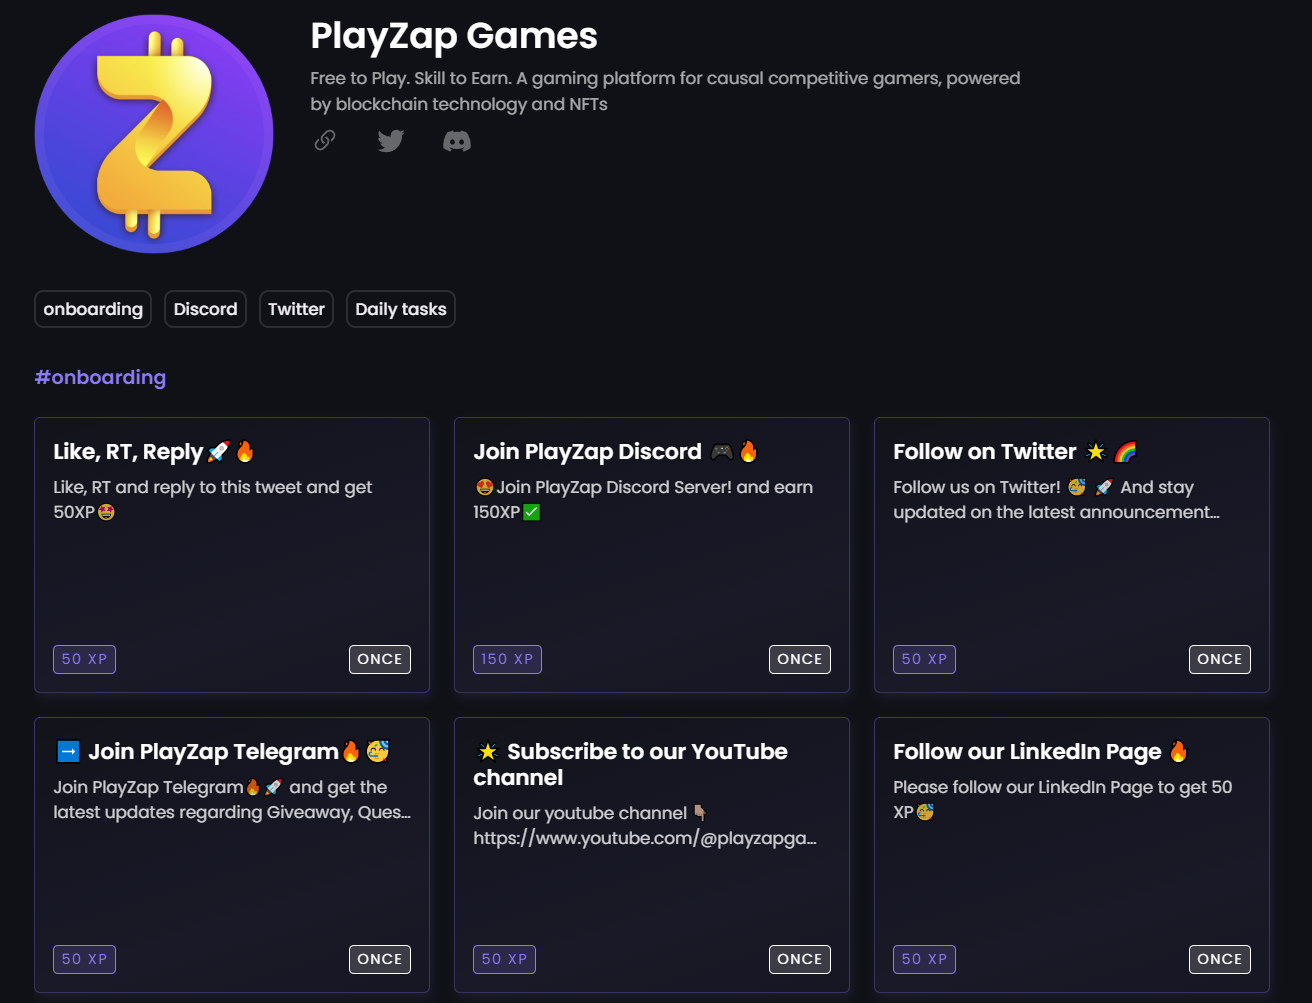Open the PlayZap Twitter profile icon
This screenshot has width=1312, height=1003.
pos(390,141)
